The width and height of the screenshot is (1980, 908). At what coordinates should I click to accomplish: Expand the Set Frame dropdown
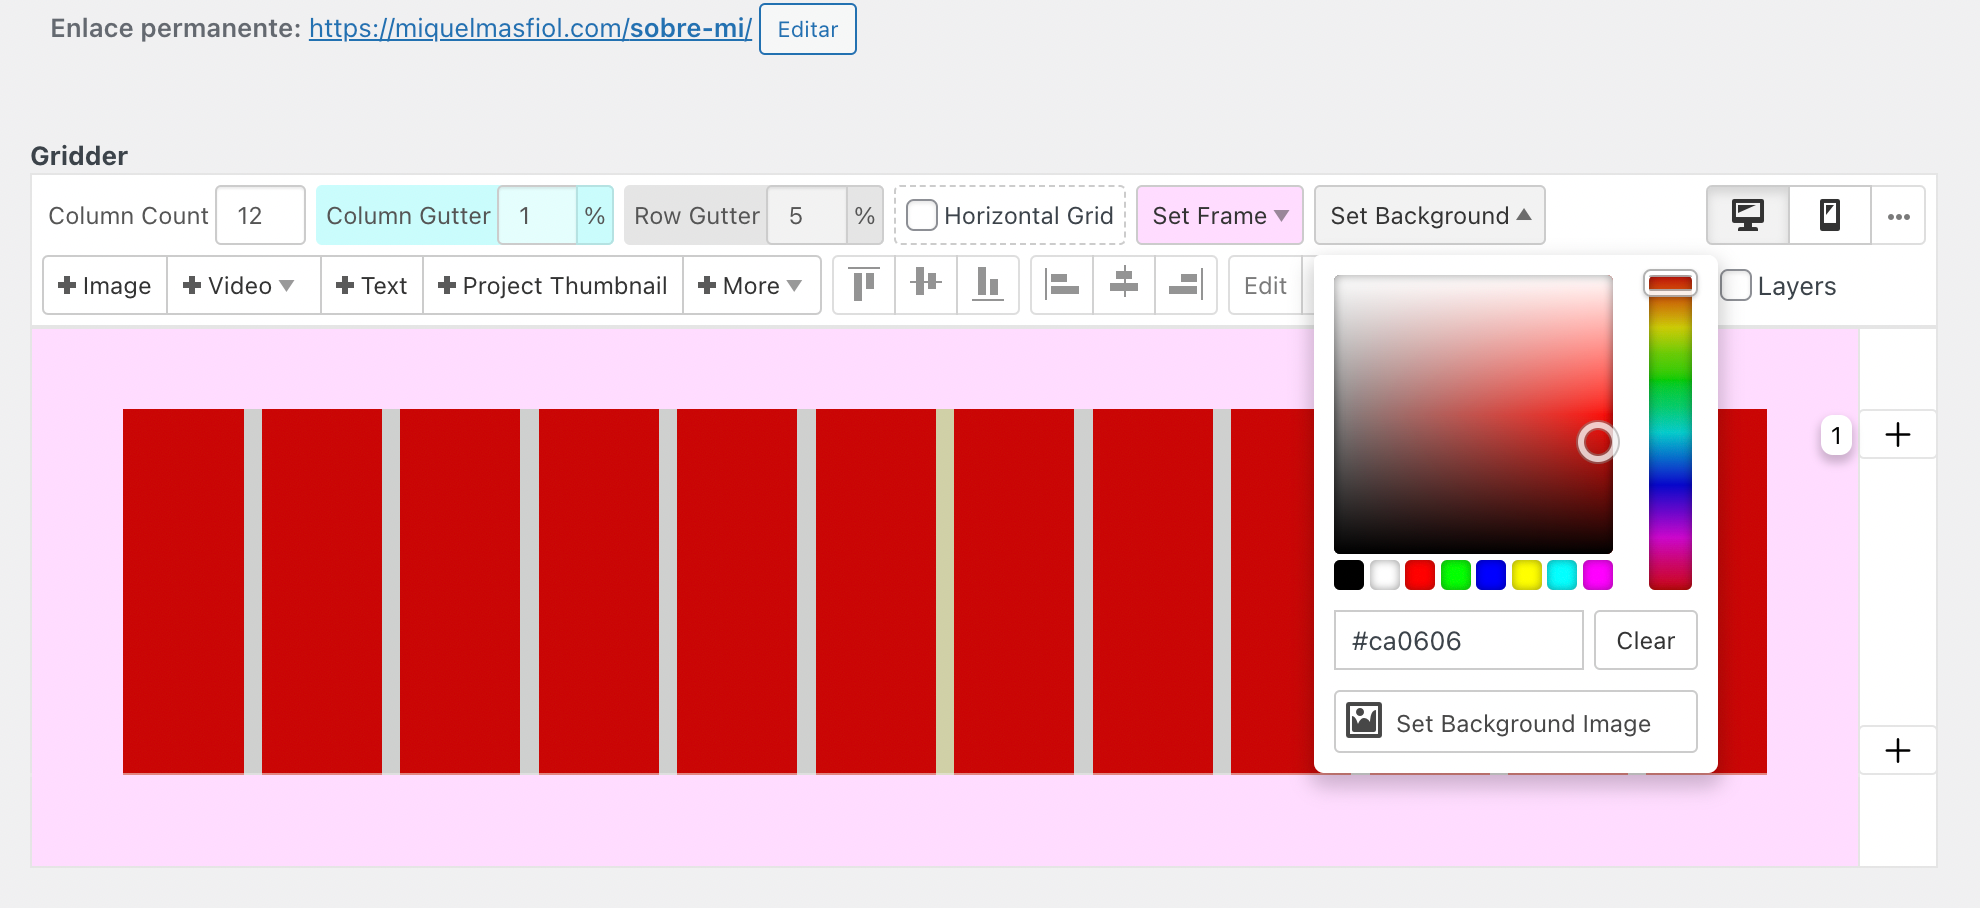[1219, 216]
